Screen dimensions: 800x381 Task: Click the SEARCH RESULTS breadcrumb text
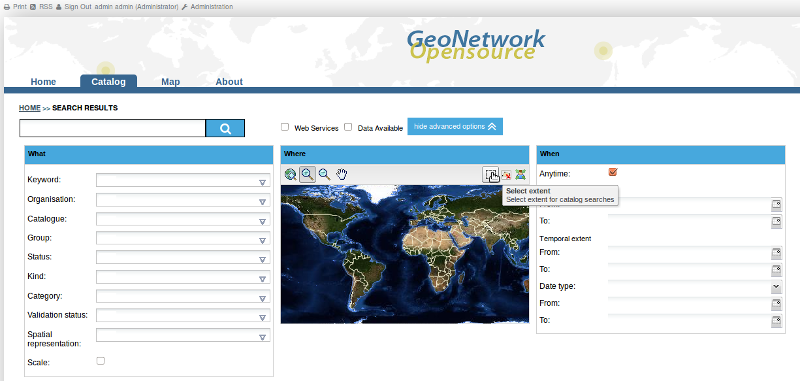click(x=85, y=108)
